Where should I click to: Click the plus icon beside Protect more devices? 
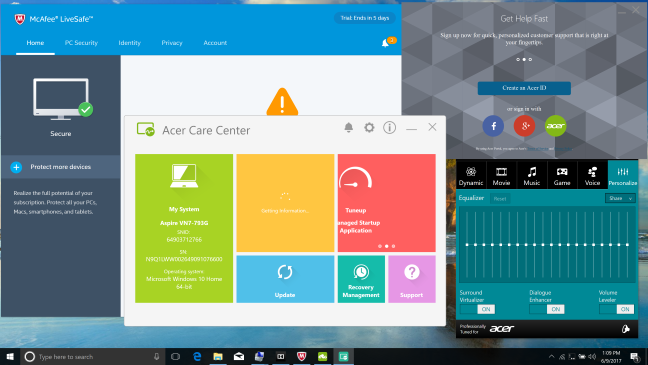16,167
